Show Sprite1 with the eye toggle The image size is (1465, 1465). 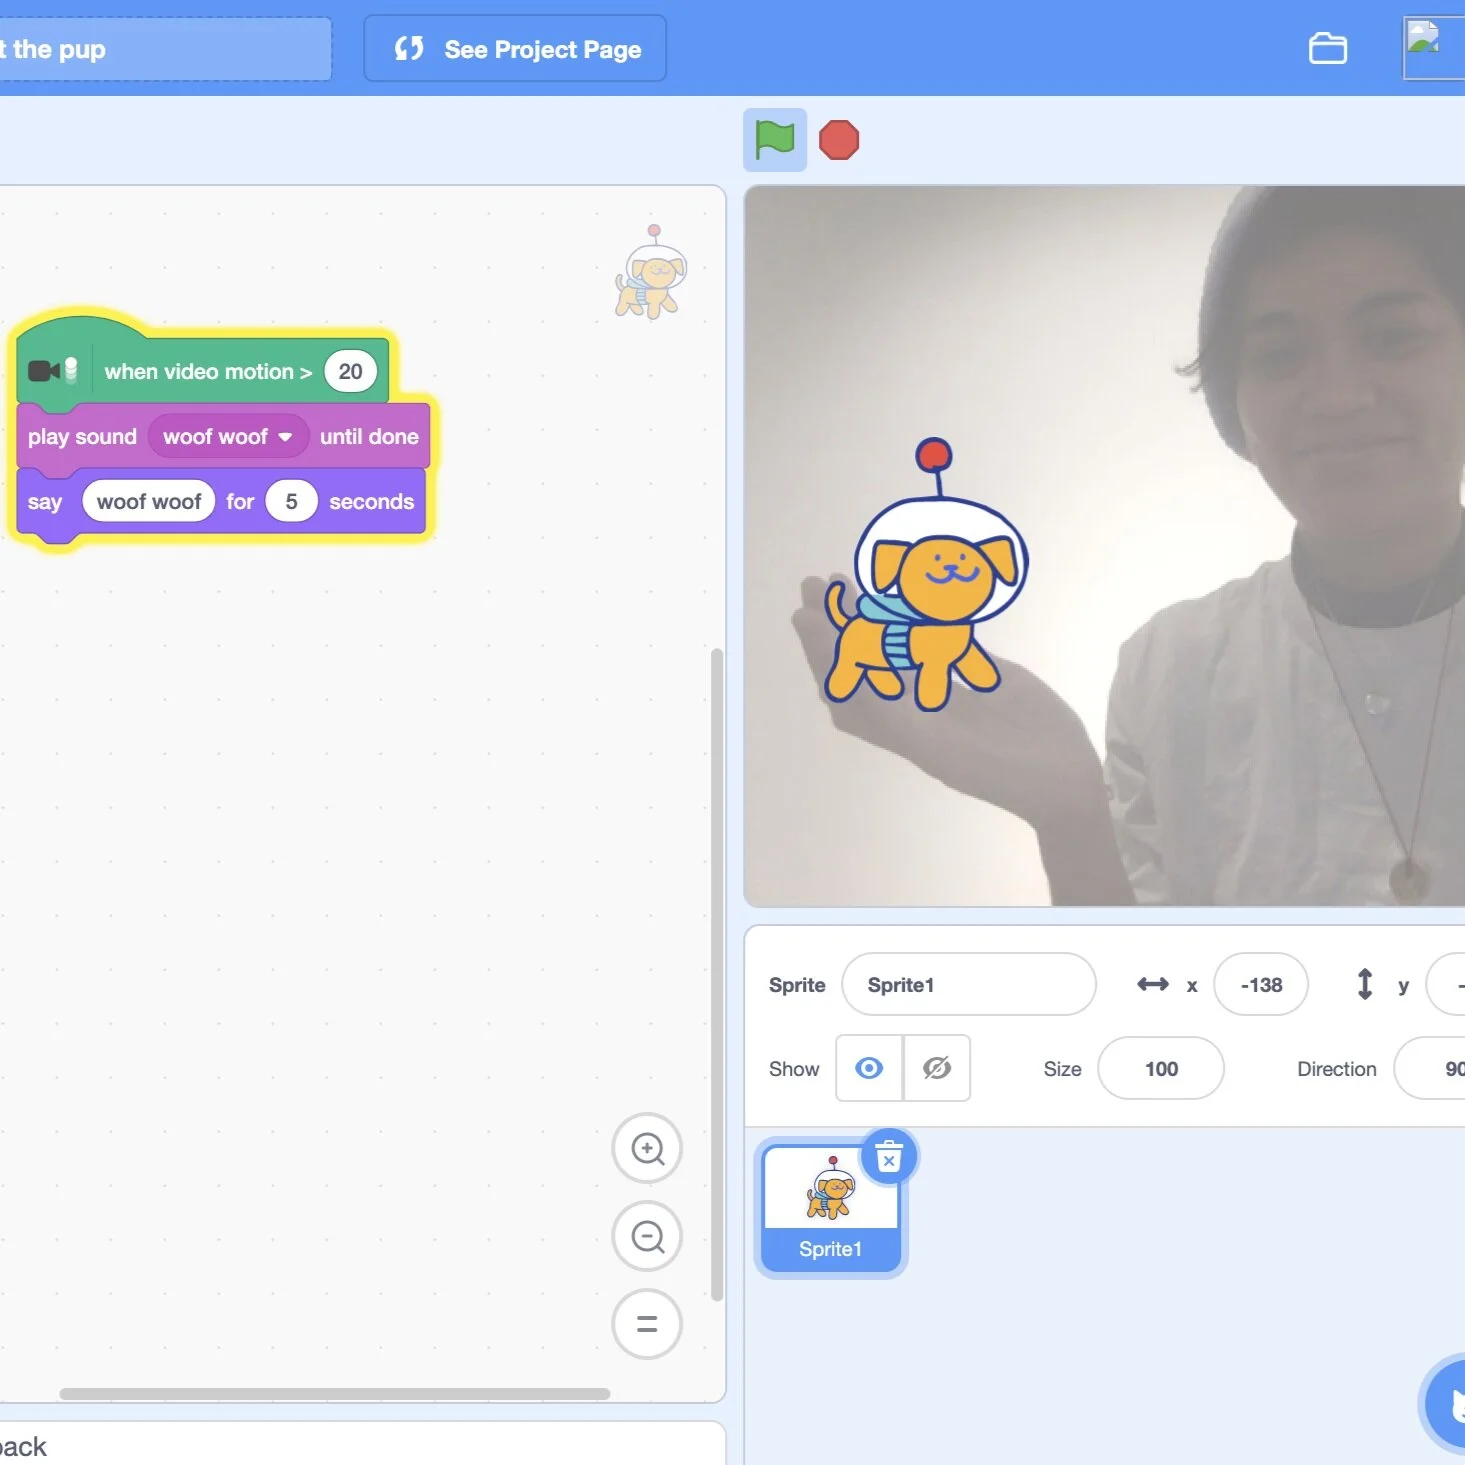pyautogui.click(x=868, y=1068)
